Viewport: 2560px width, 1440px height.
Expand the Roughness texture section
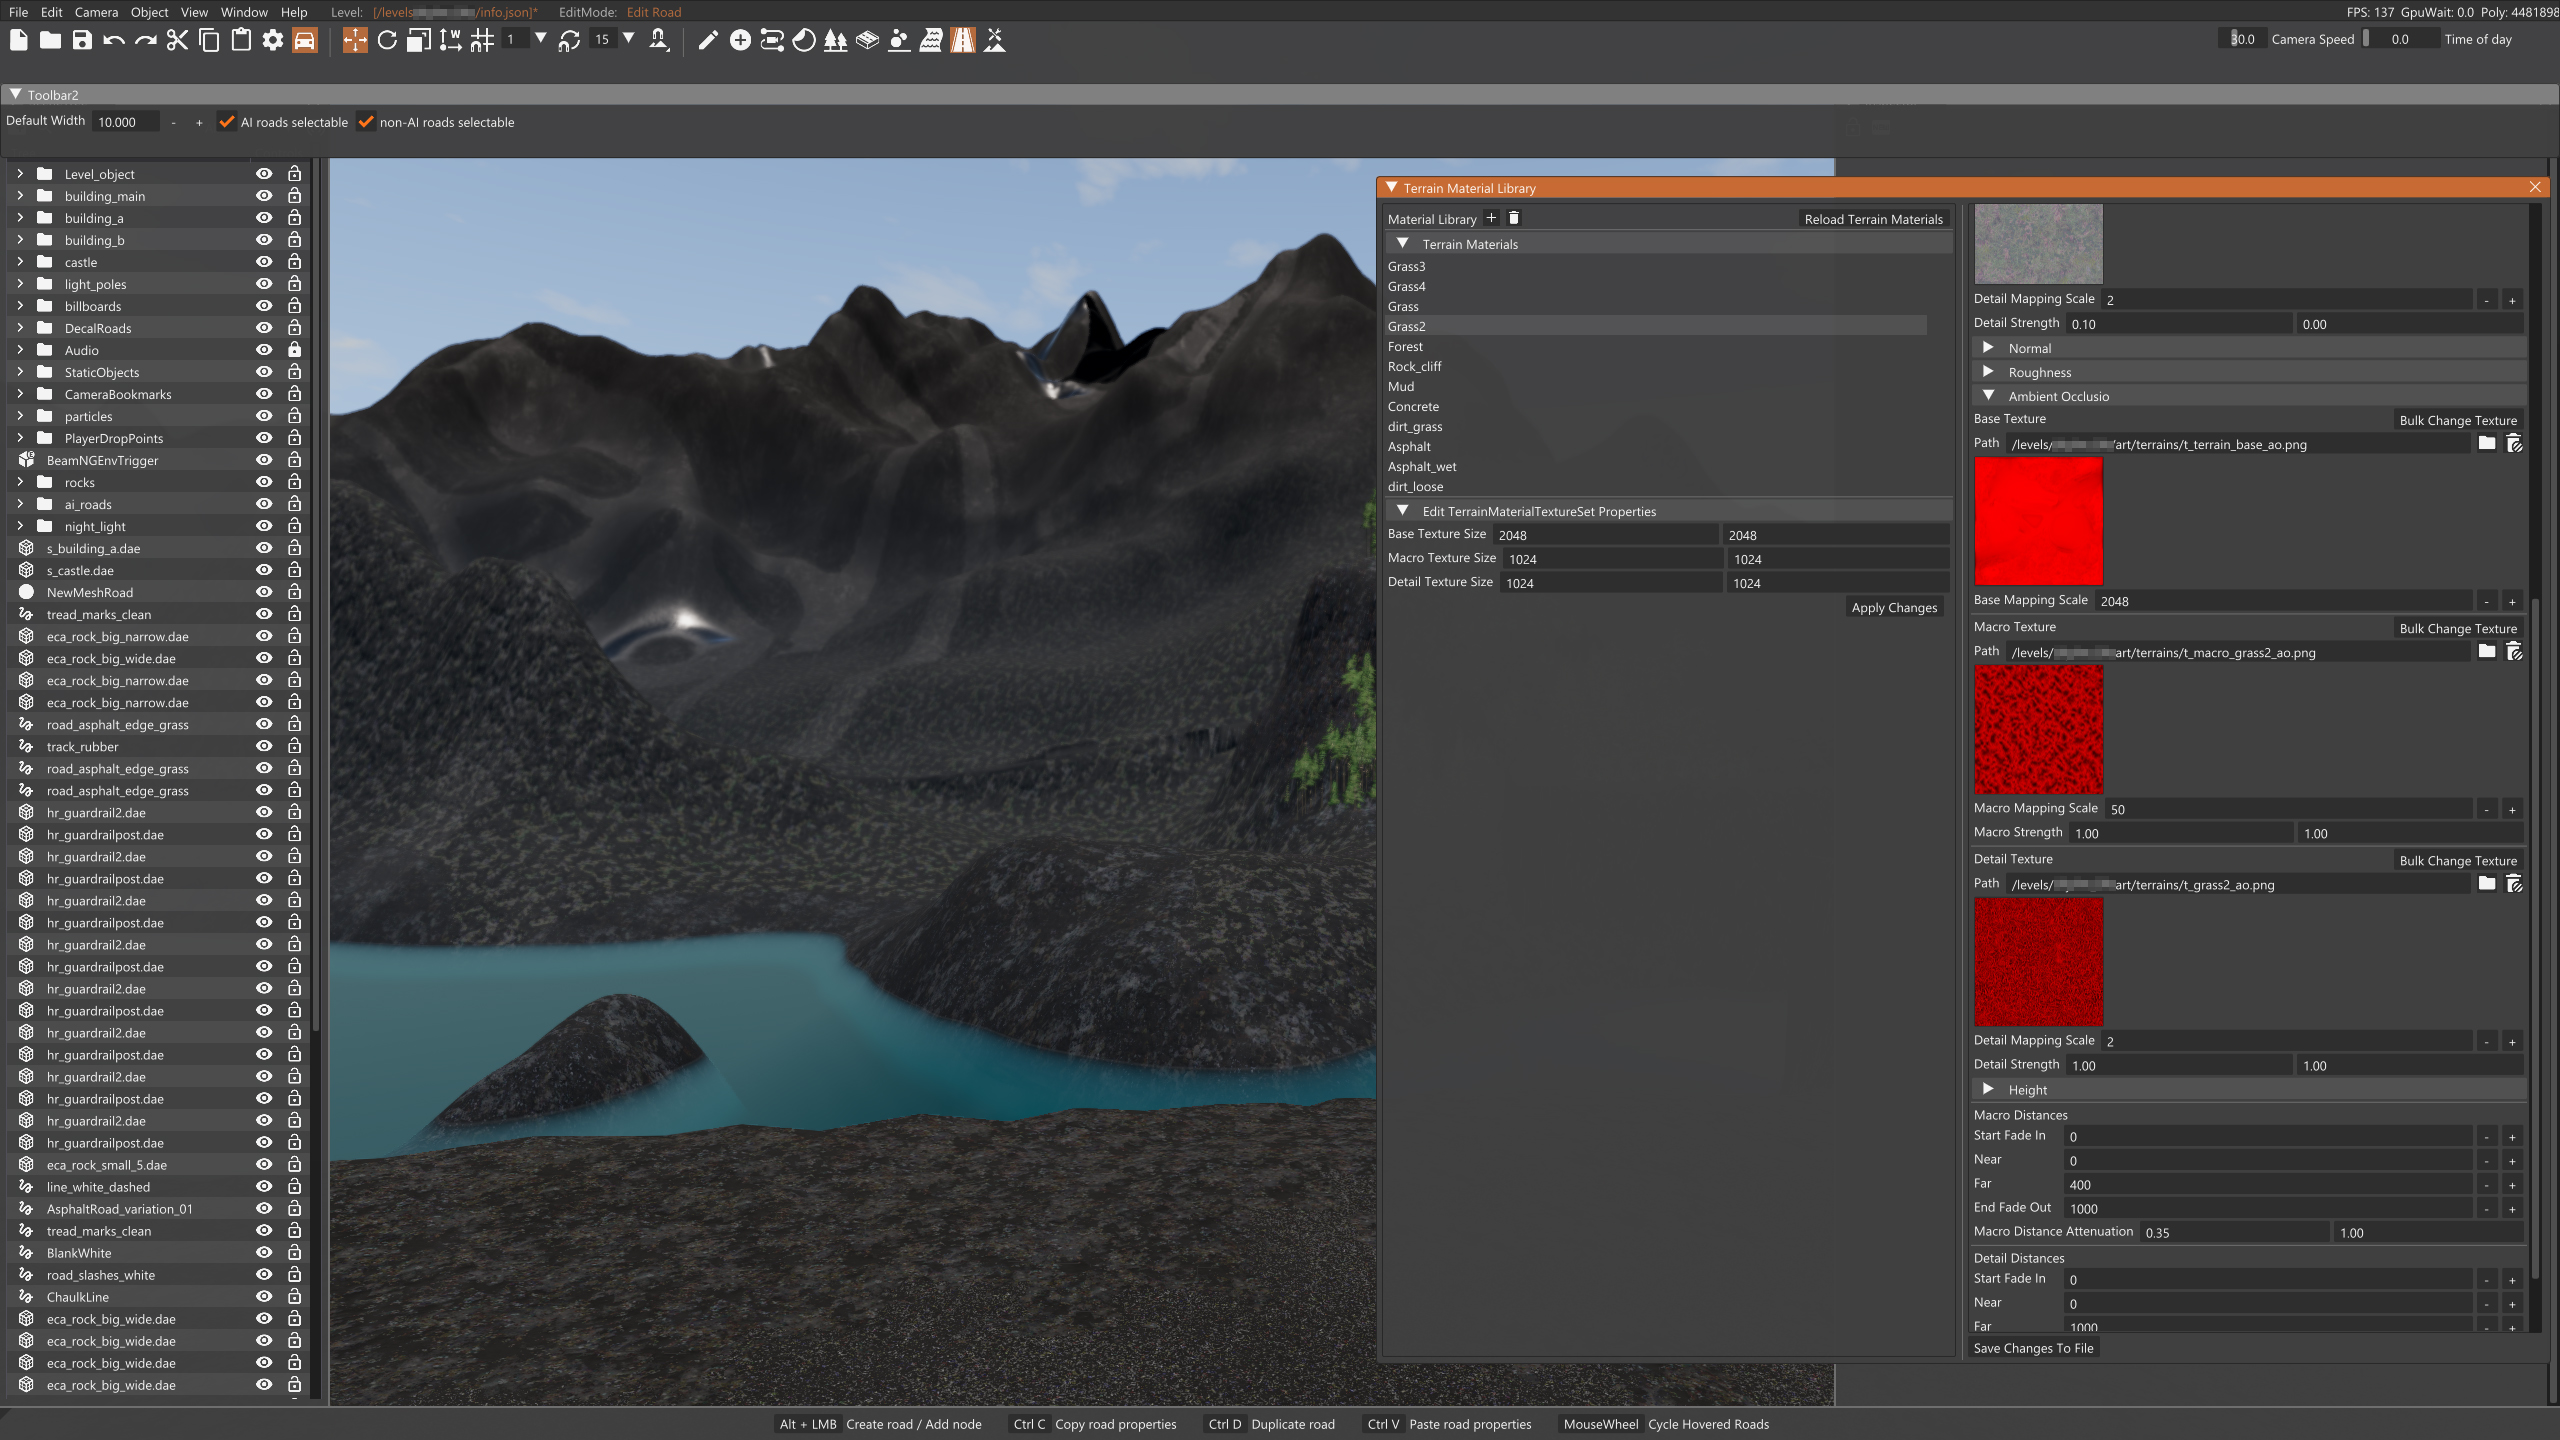tap(1989, 371)
